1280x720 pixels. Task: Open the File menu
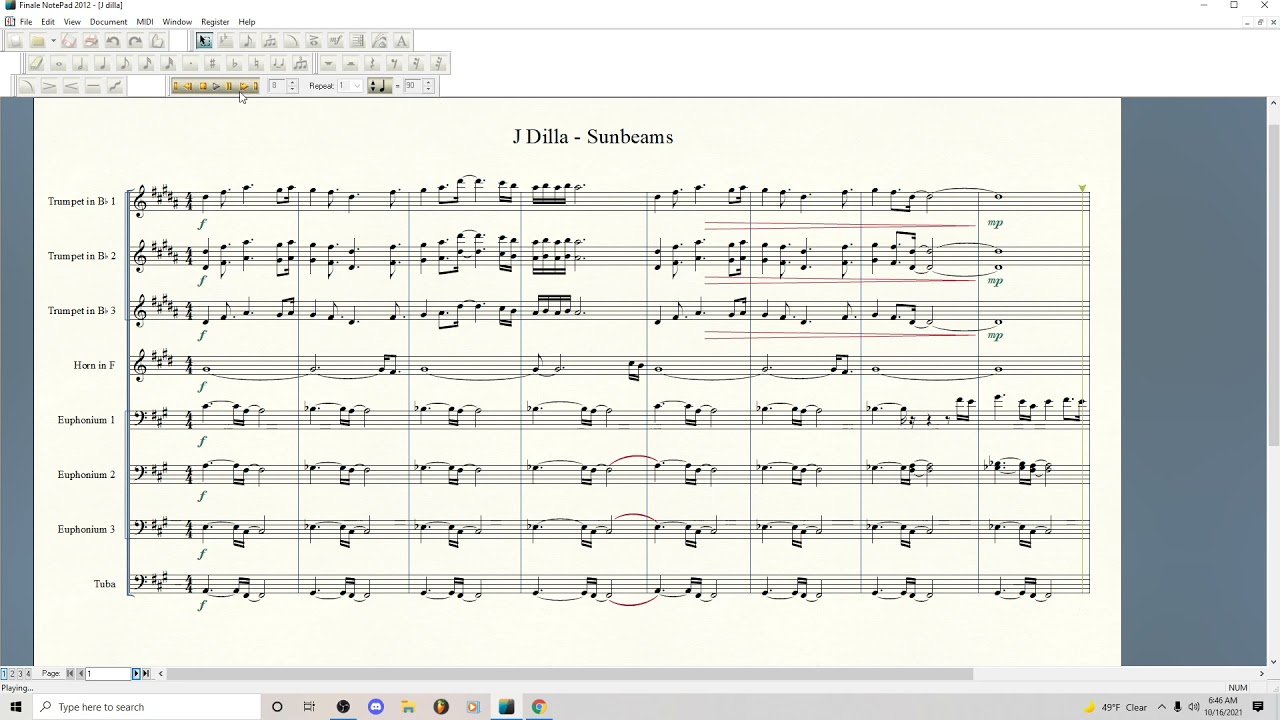(x=26, y=22)
